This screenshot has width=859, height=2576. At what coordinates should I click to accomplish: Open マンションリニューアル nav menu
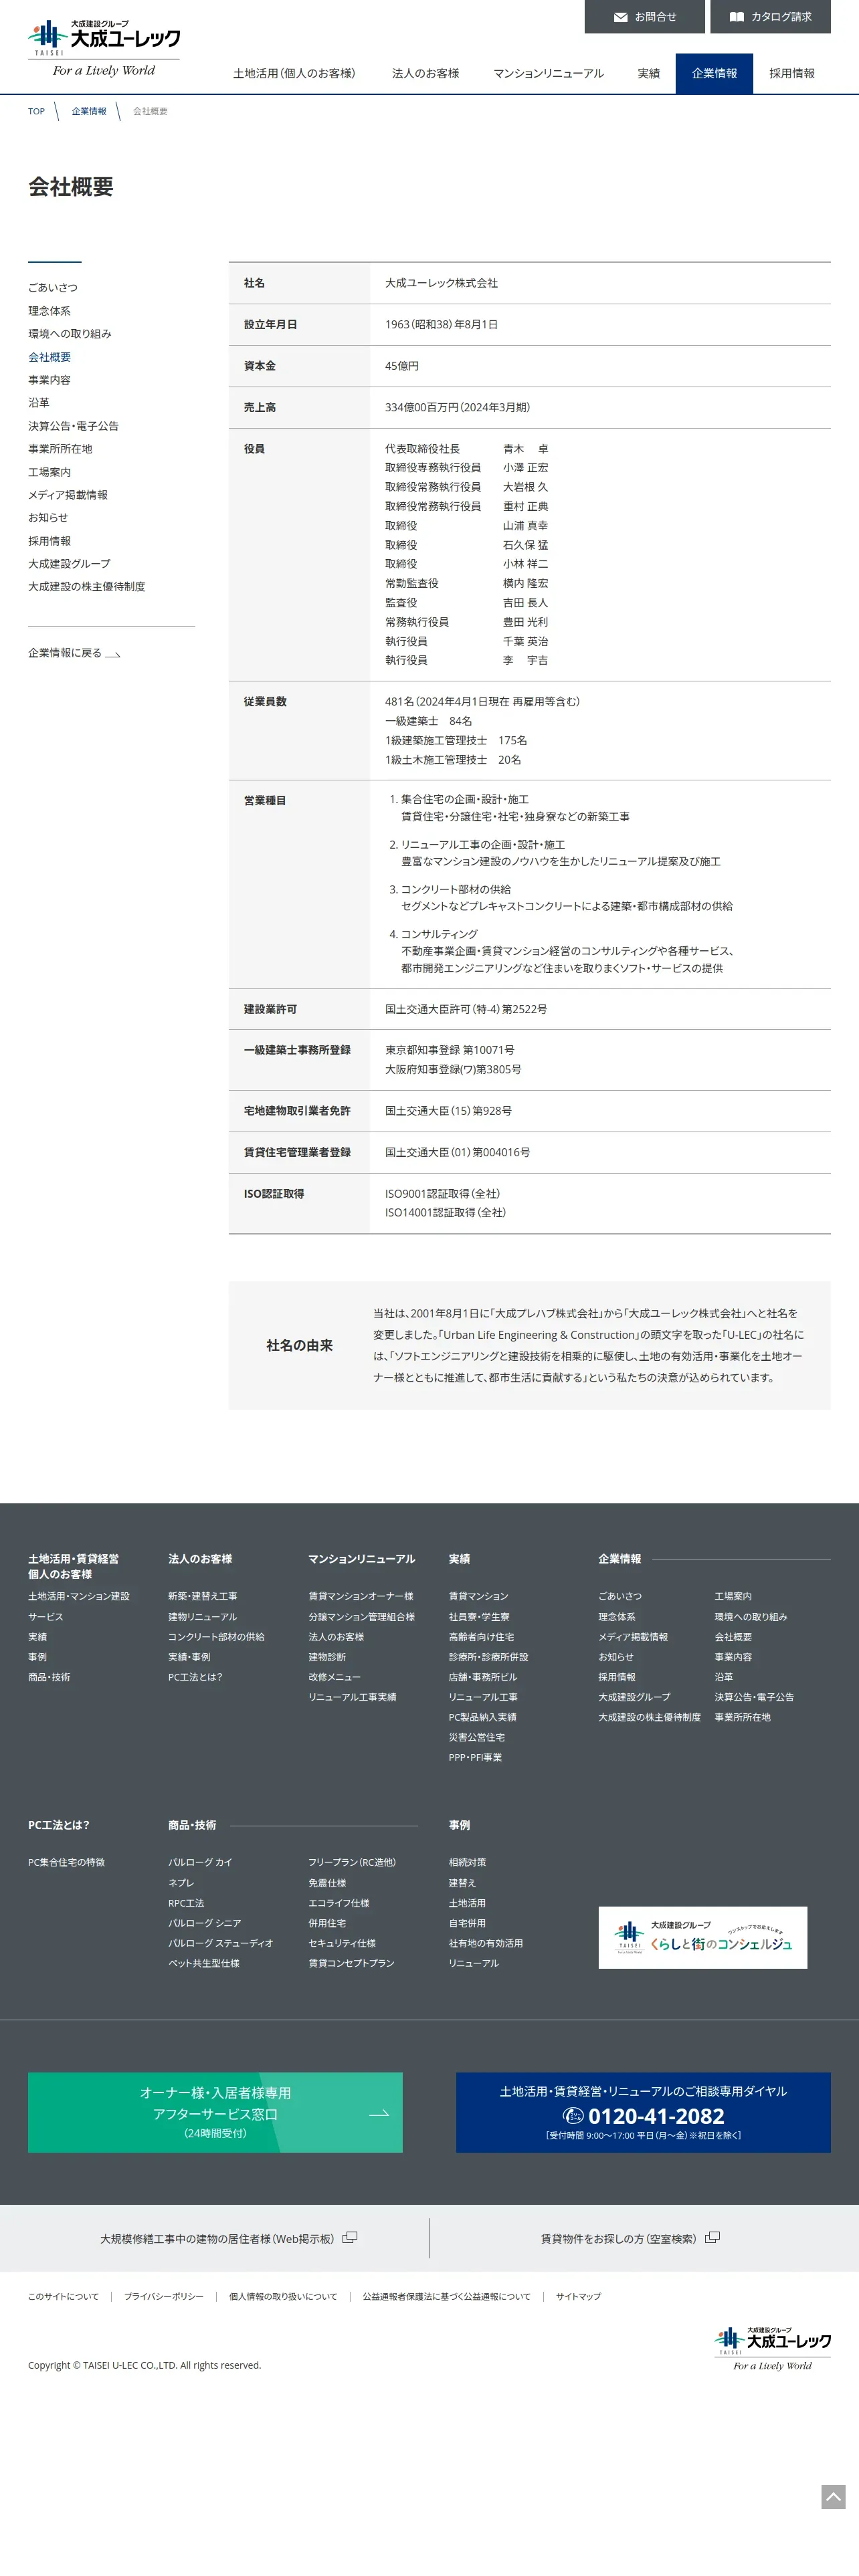[548, 74]
